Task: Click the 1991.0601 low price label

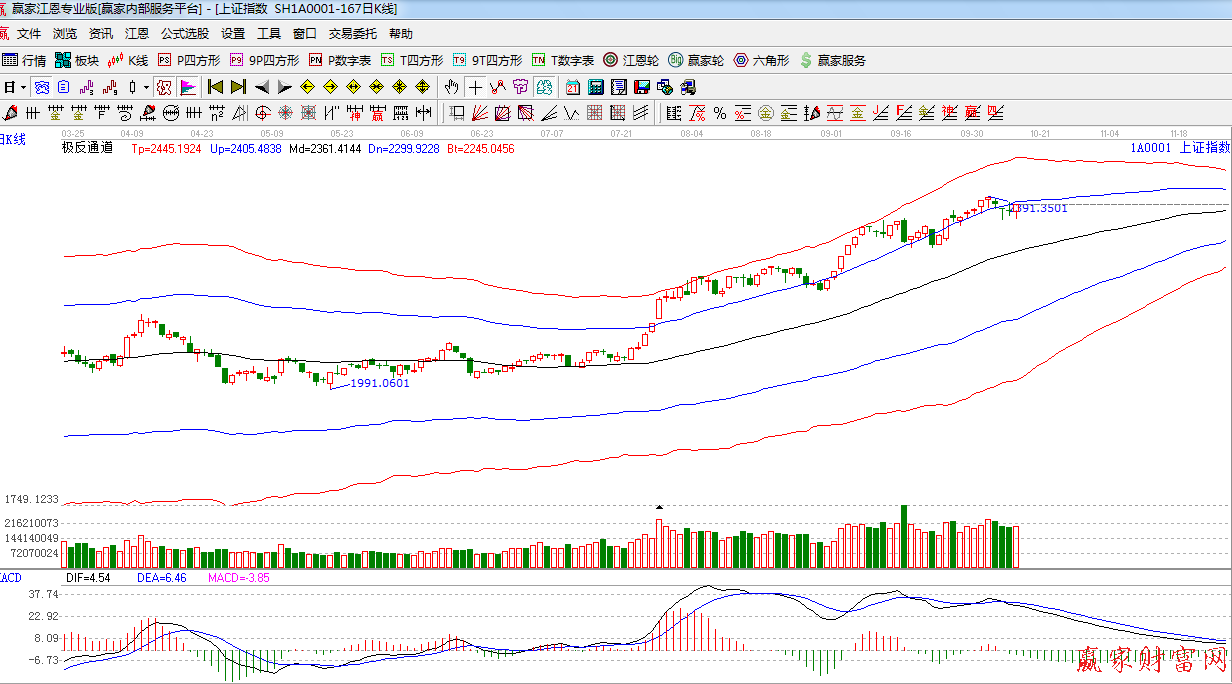Action: pyautogui.click(x=380, y=383)
